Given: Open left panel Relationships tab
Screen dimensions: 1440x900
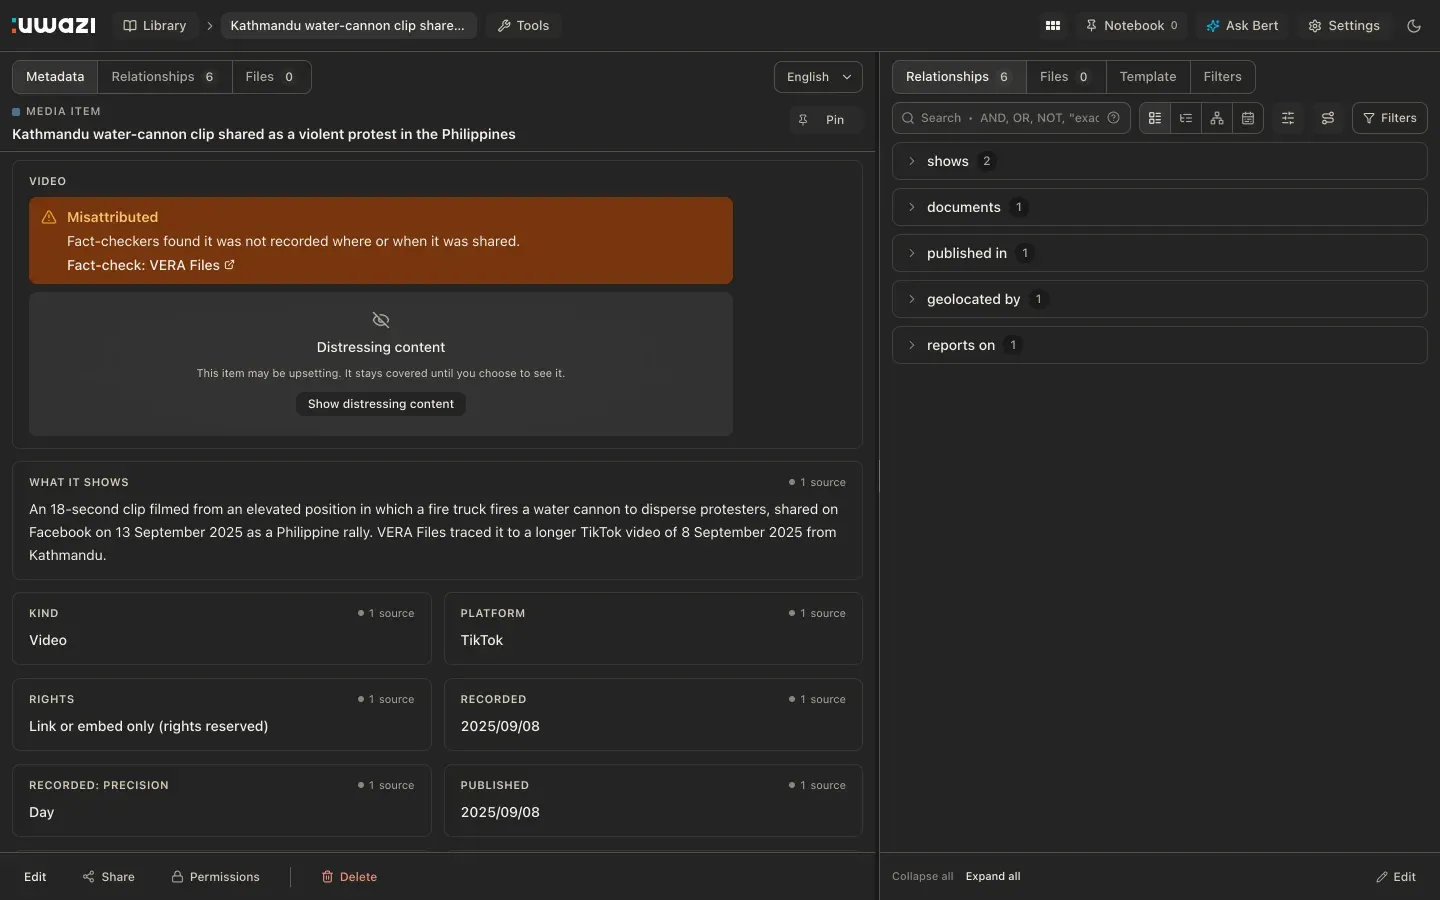Looking at the screenshot, I should tap(164, 77).
